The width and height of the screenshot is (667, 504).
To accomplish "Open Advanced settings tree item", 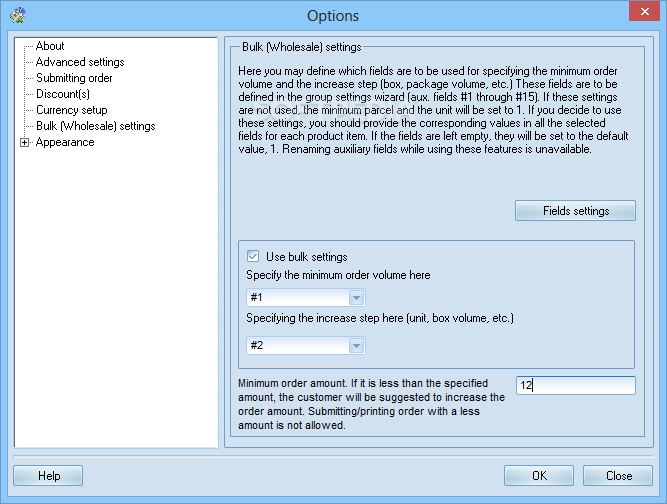I will coord(80,62).
